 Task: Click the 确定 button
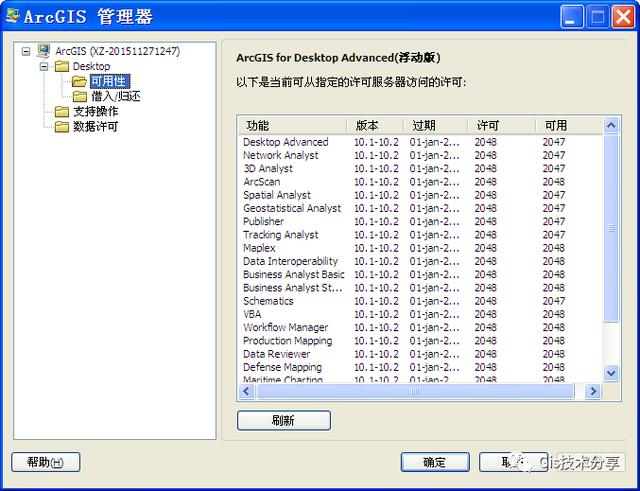point(435,462)
